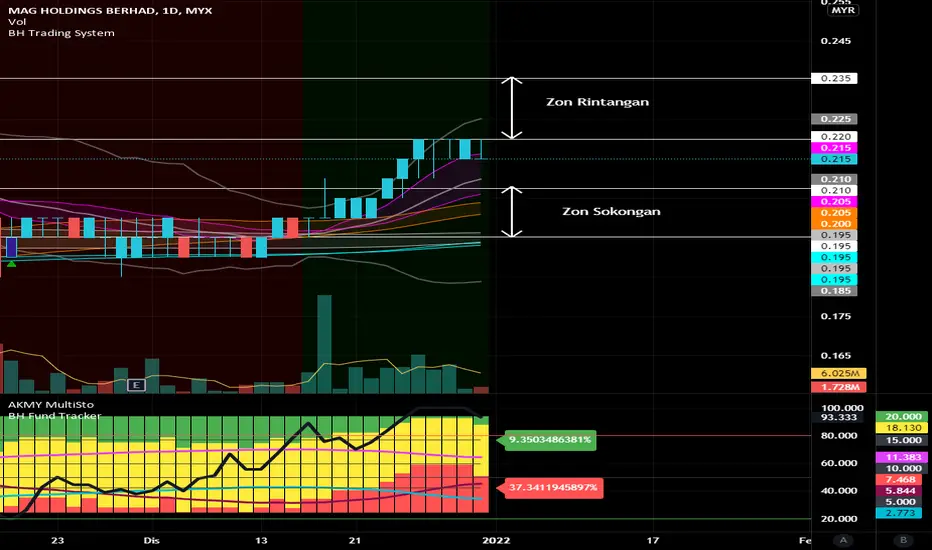Click the earnings 'E' marker on volume pane

pos(136,385)
